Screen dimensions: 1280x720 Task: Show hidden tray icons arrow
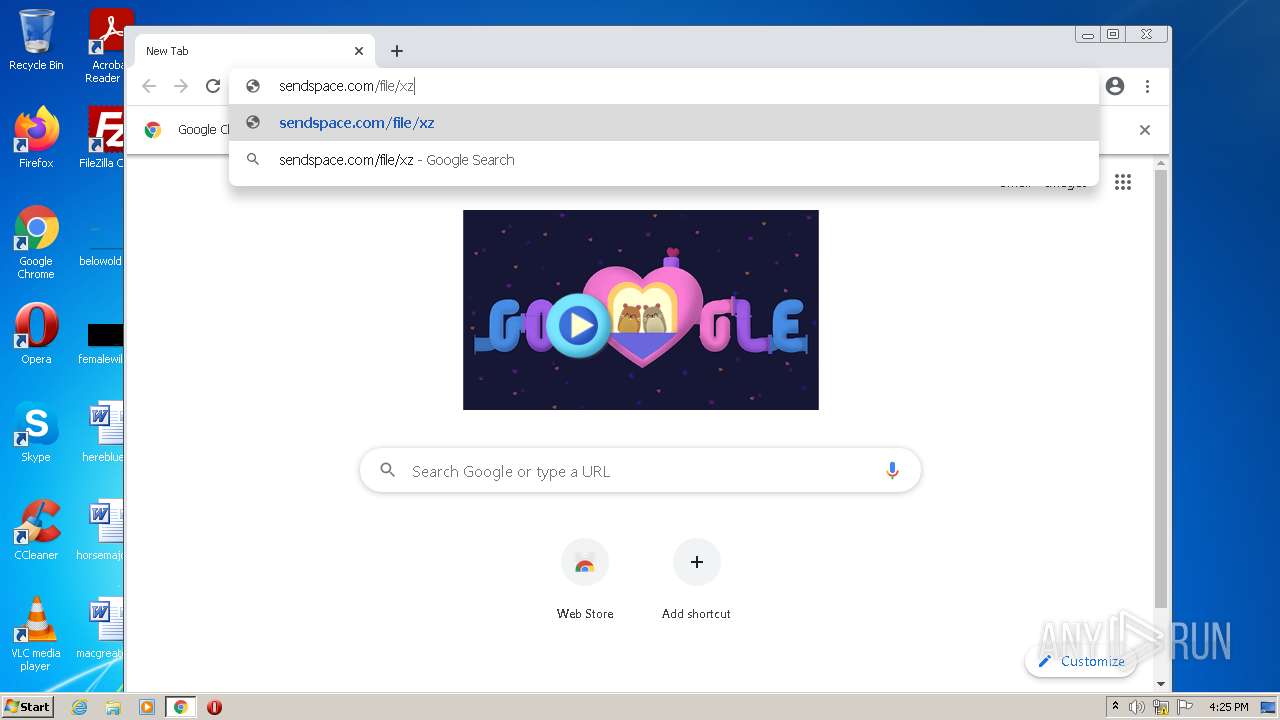click(1115, 707)
